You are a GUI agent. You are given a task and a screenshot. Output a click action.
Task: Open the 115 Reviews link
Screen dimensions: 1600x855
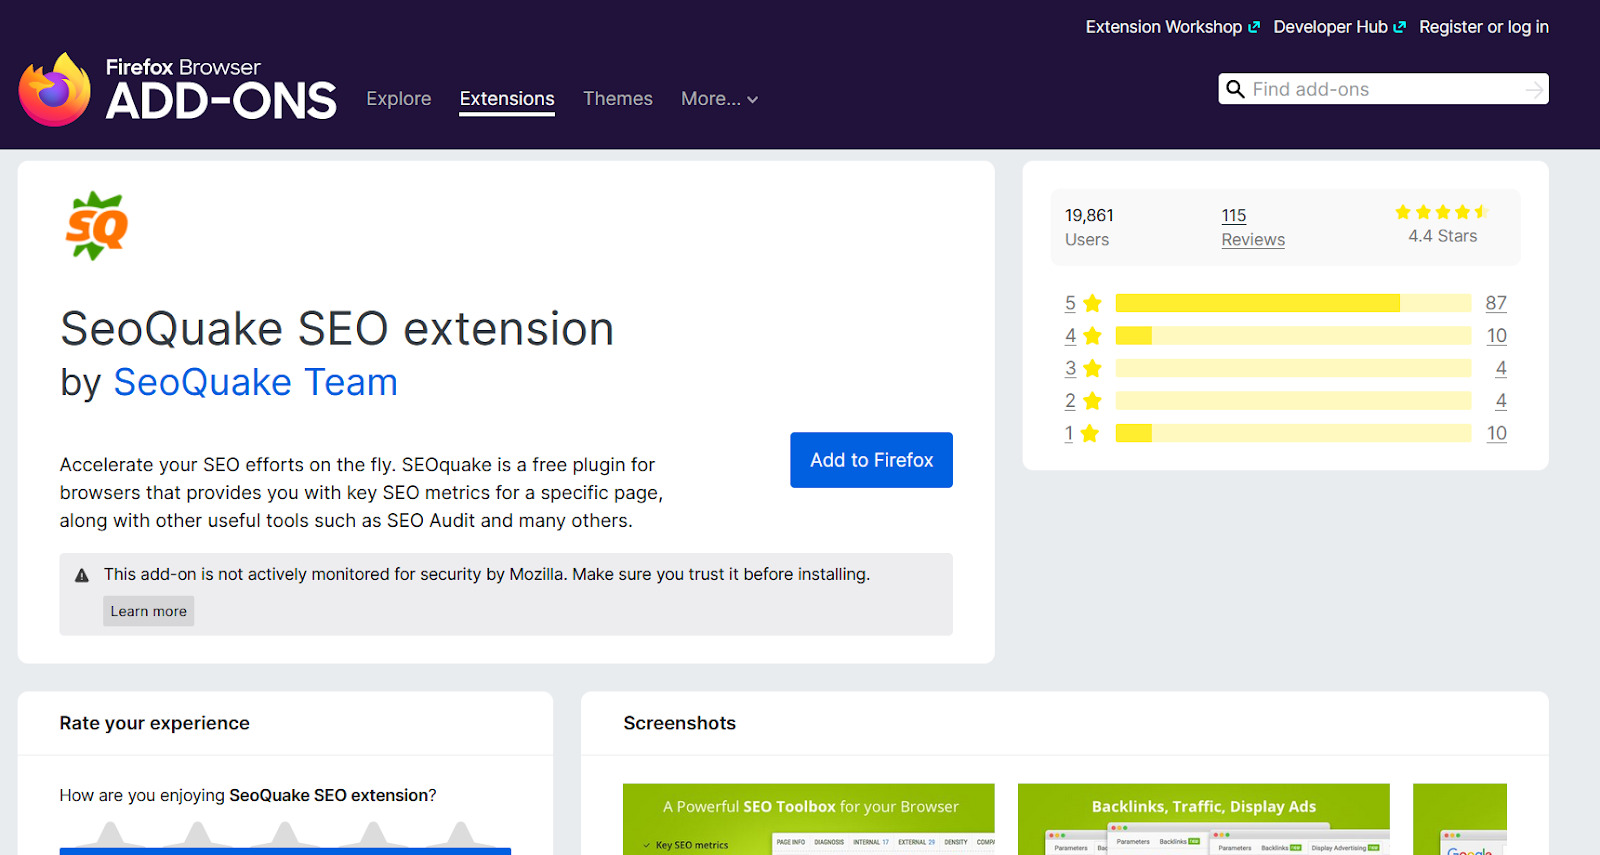(x=1252, y=227)
